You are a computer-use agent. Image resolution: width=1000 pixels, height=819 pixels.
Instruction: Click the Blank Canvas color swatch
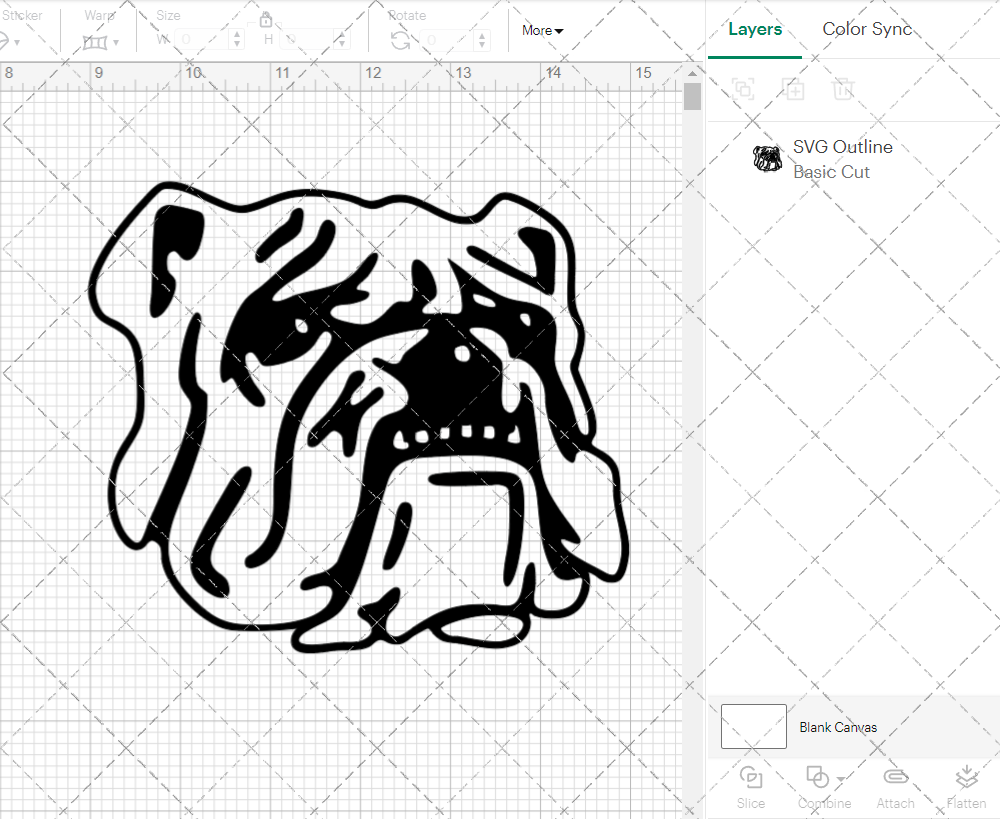tap(753, 727)
